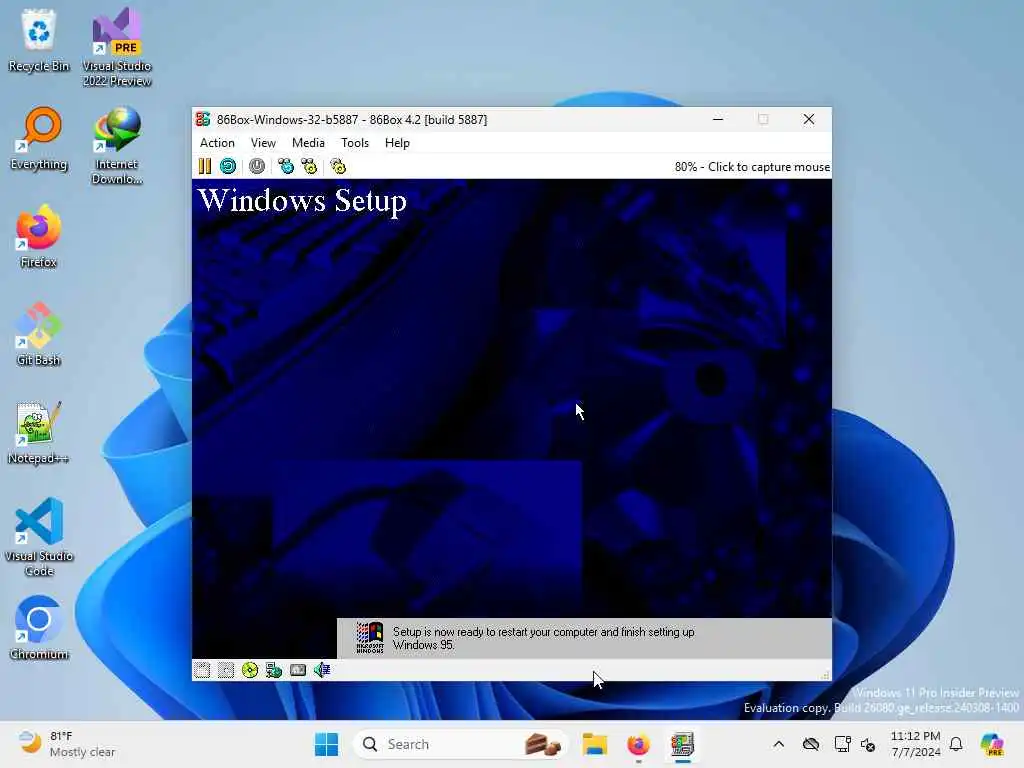Click the 86Box taskbar button

682,744
